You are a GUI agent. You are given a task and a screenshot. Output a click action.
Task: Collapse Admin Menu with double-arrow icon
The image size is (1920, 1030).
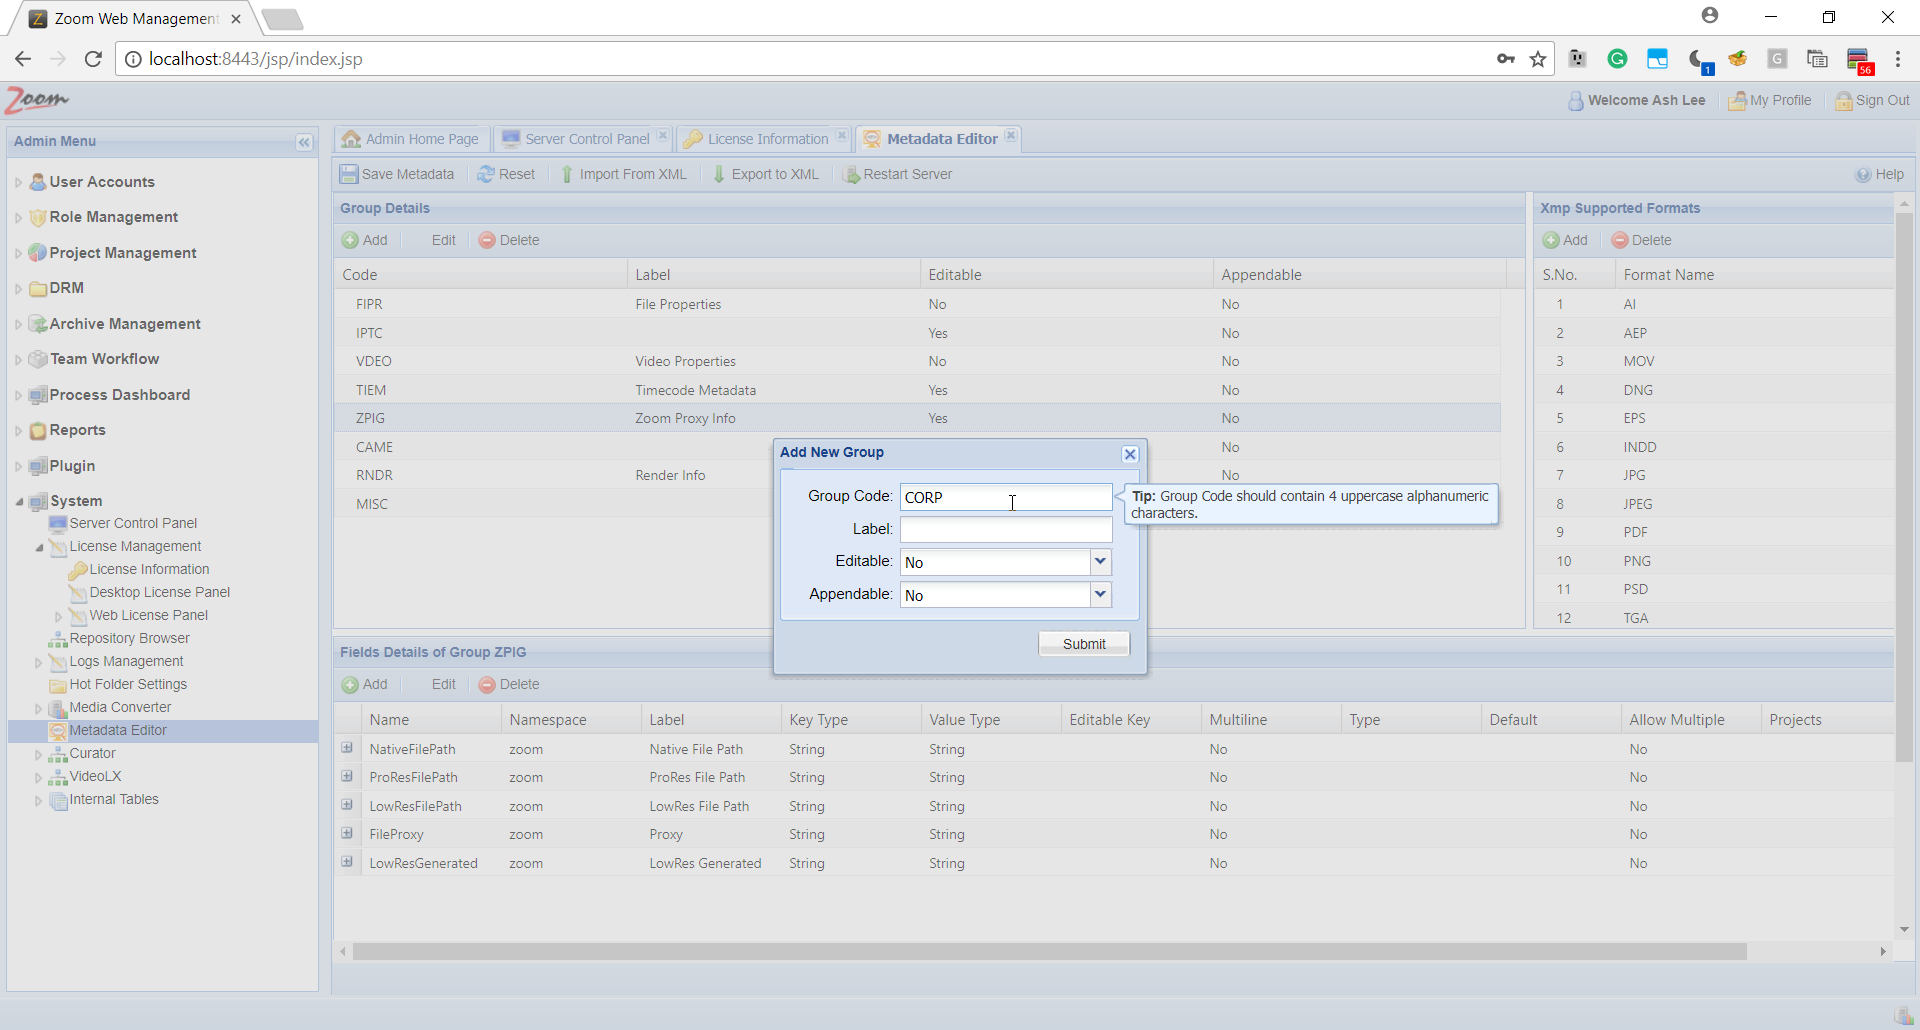click(x=304, y=142)
